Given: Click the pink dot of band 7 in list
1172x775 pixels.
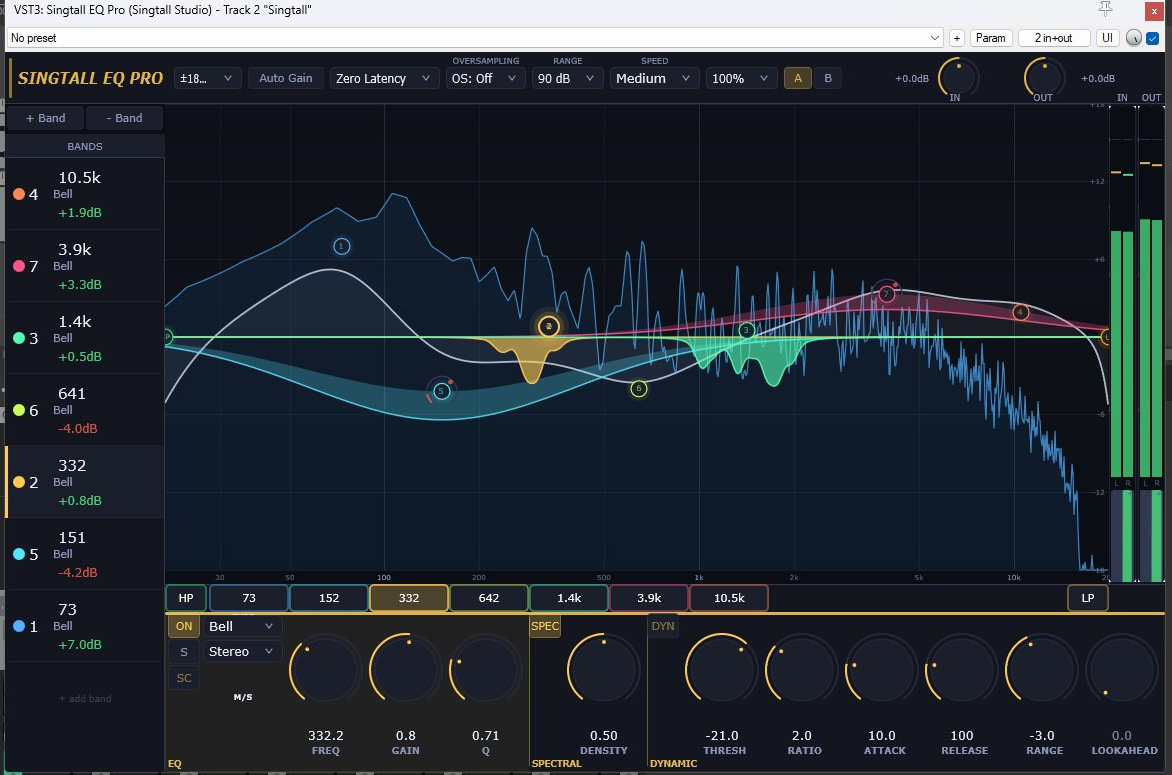Looking at the screenshot, I should (19, 266).
